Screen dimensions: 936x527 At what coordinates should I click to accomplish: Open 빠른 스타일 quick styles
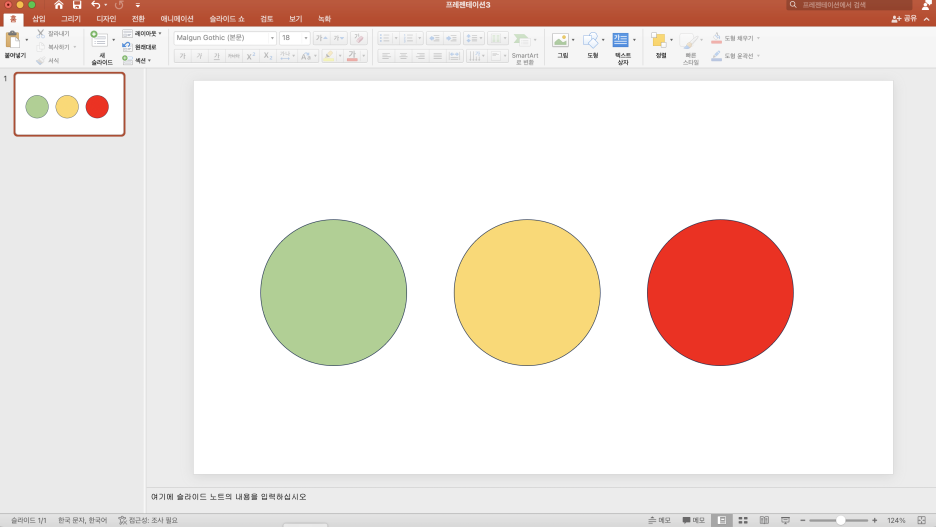pyautogui.click(x=690, y=48)
